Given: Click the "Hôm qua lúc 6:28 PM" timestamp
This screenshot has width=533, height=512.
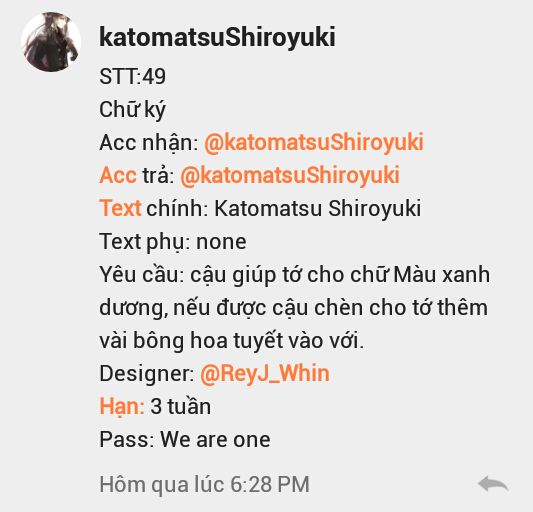Looking at the screenshot, I should coord(204,484).
